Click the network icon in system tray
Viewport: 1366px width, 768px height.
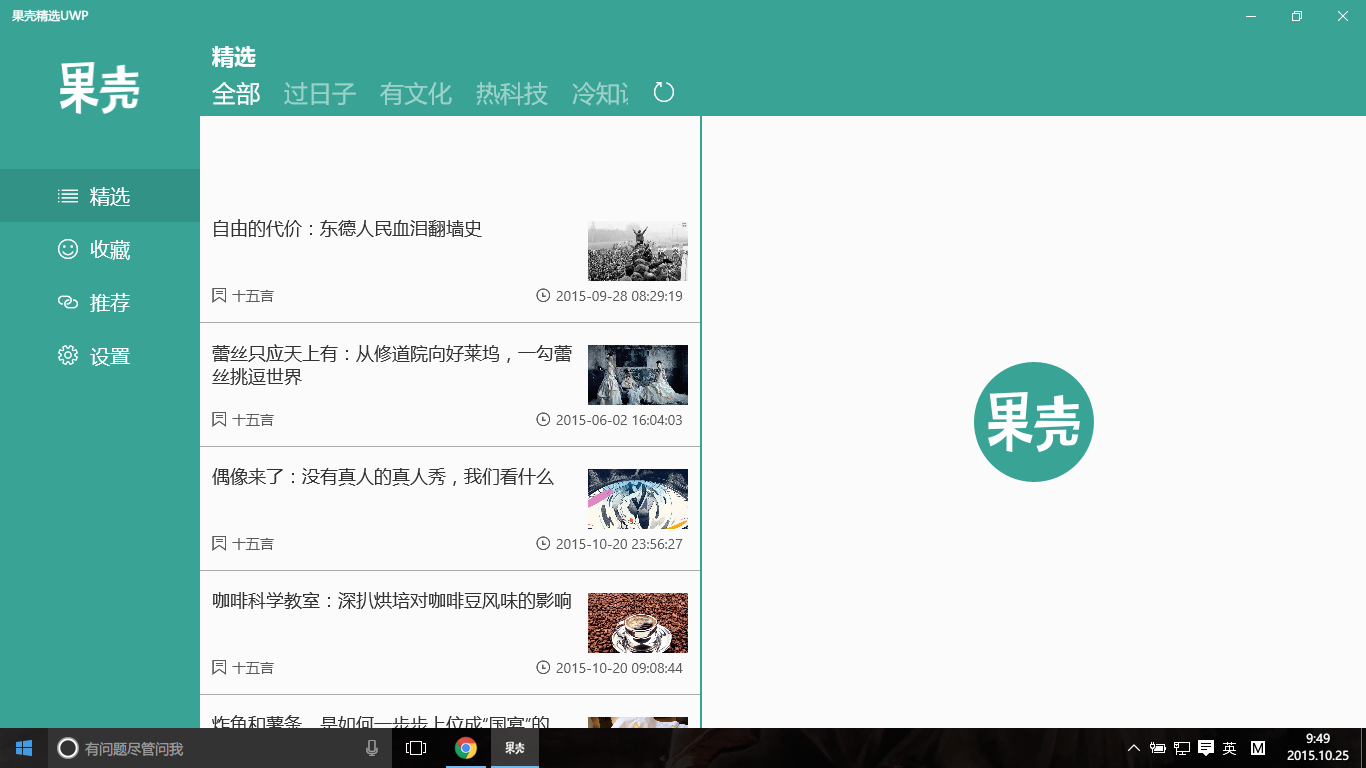click(1182, 748)
